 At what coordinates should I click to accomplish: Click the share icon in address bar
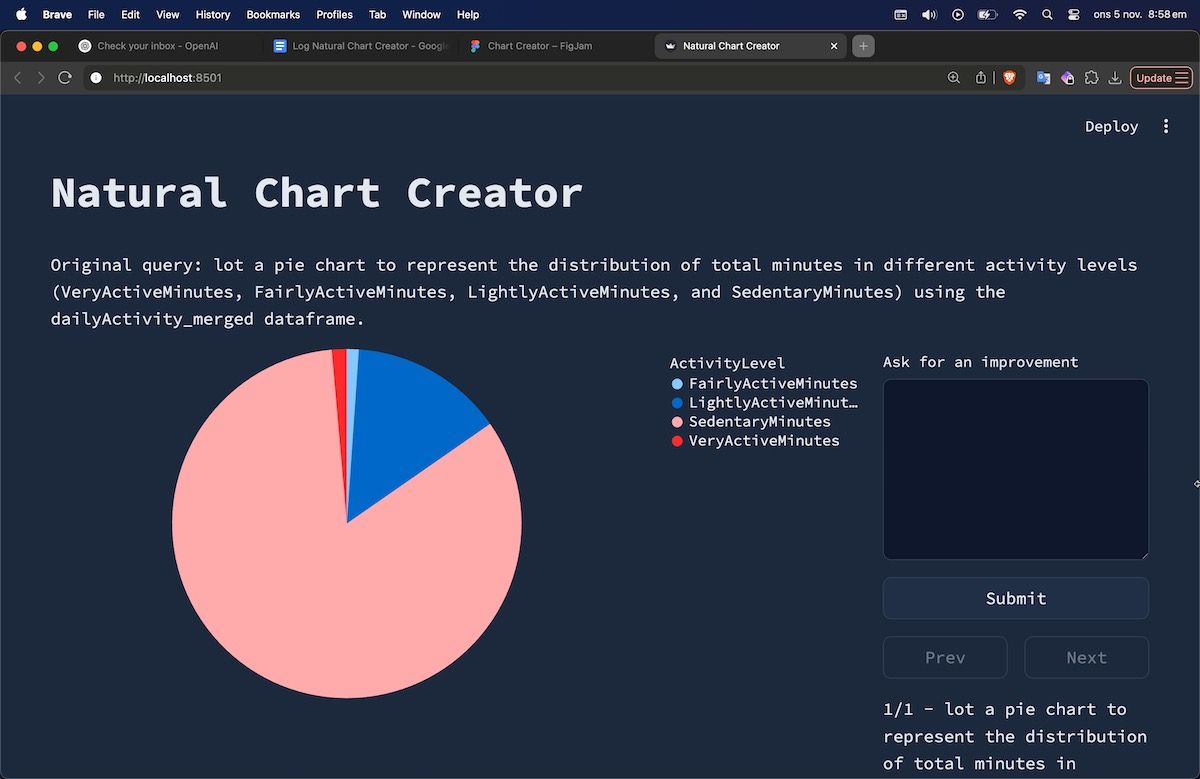coord(981,77)
